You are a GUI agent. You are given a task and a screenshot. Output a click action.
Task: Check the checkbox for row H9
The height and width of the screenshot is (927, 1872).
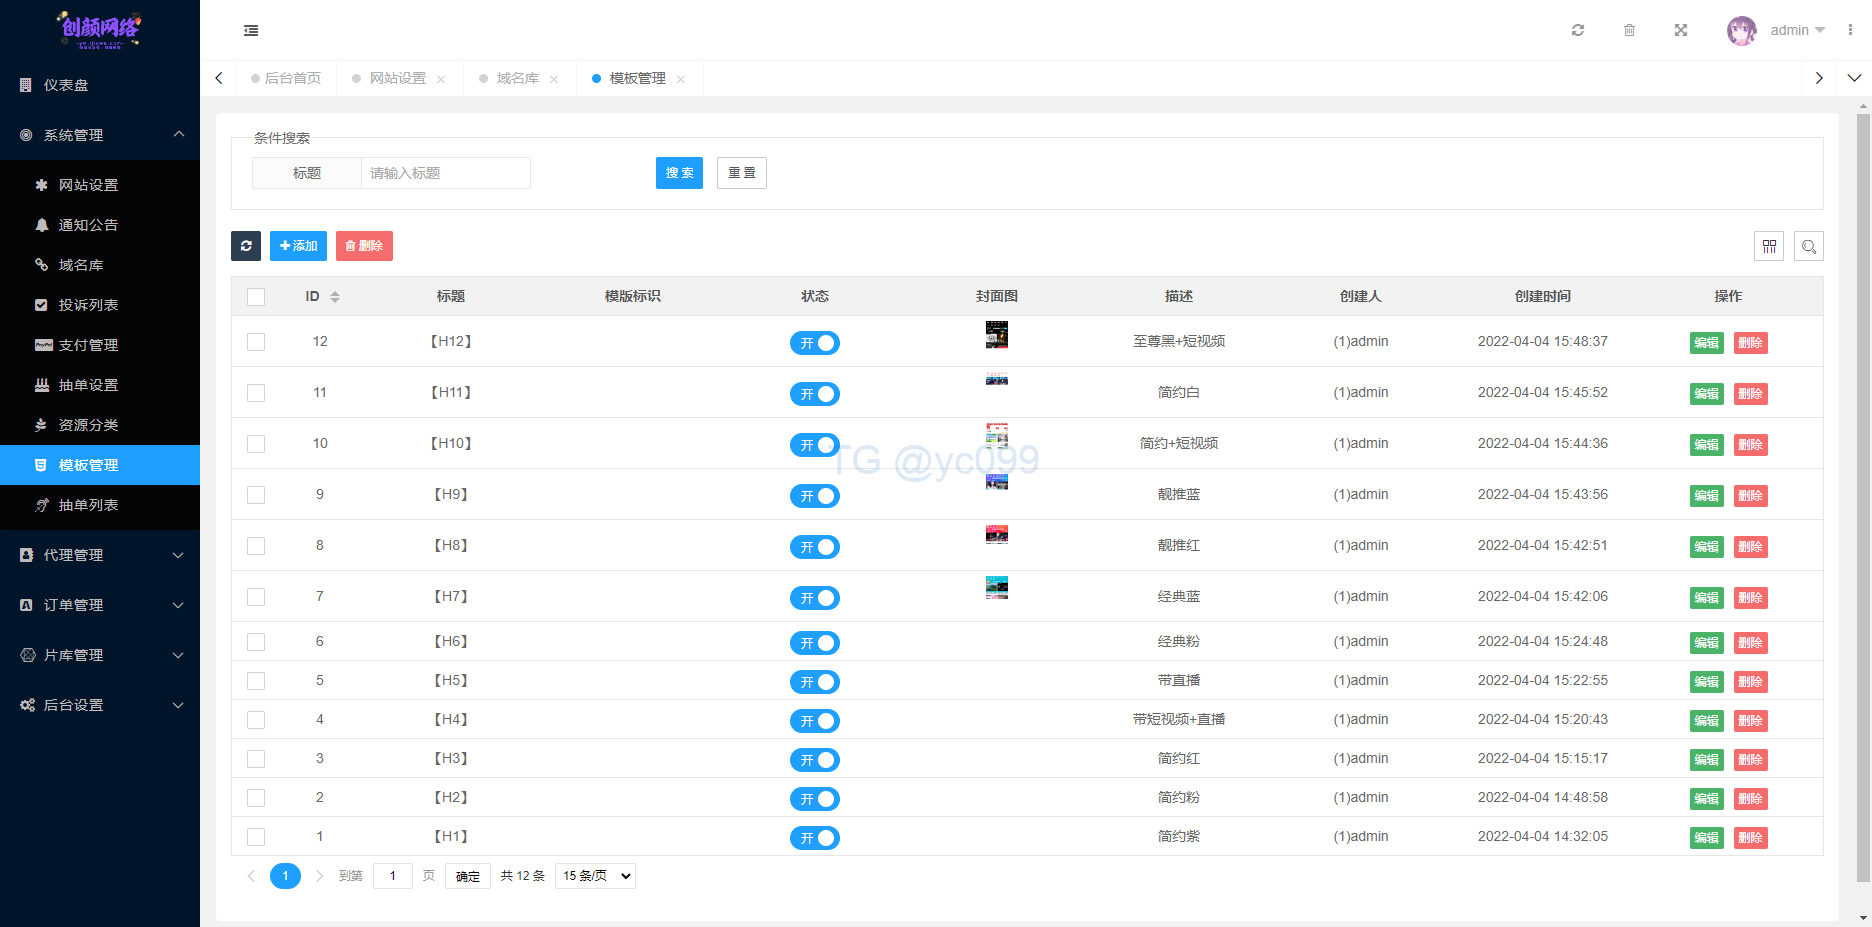tap(256, 495)
